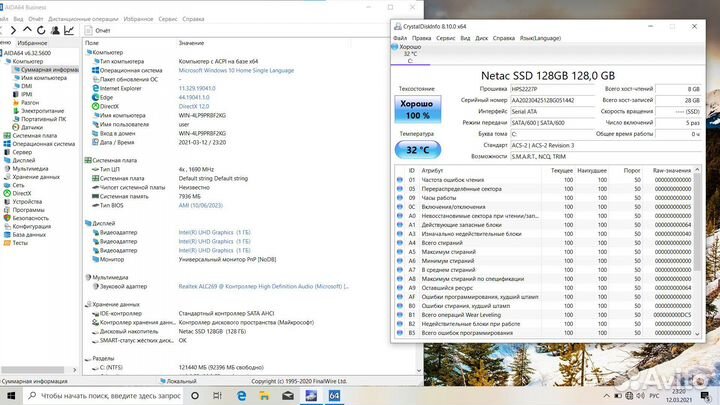Click the Прошивка firmware field

(552, 89)
